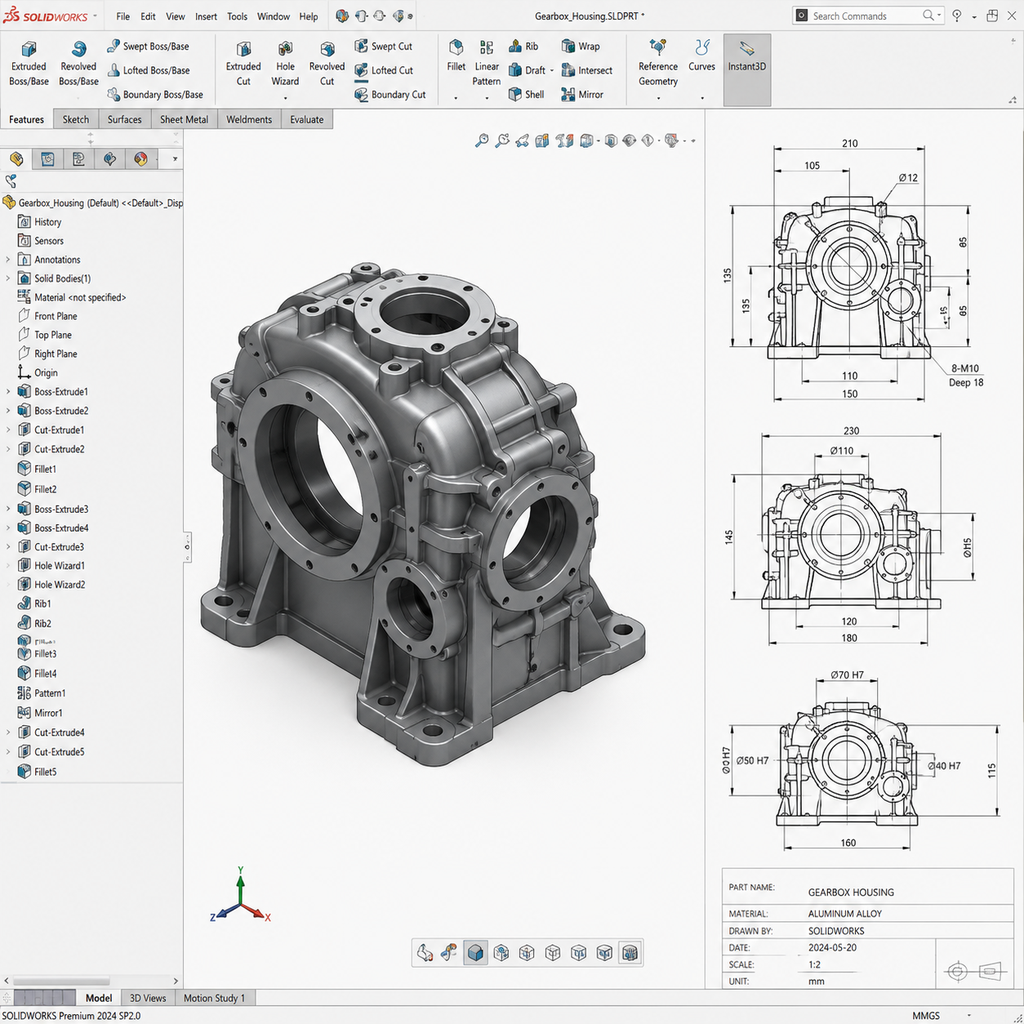Toggle Instant3D mode

(746, 69)
